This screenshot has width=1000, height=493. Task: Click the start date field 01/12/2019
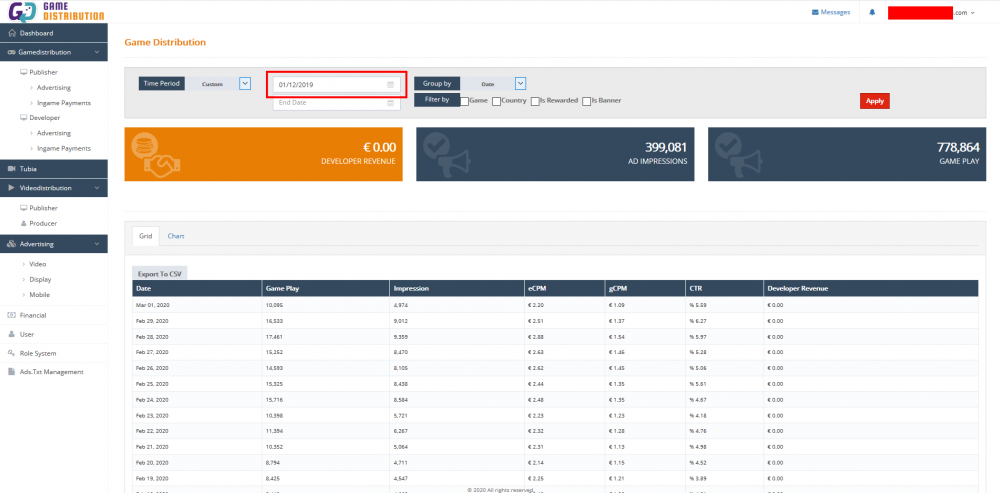(x=337, y=84)
